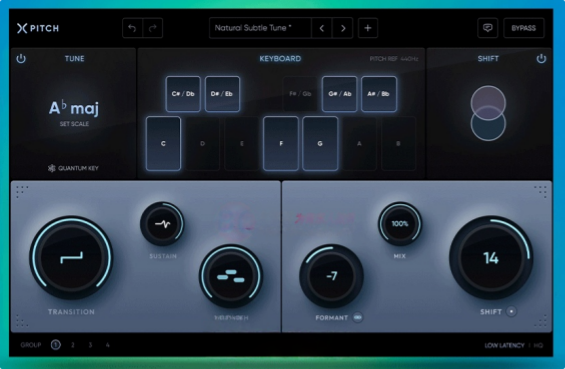Select HQ mode
Image resolution: width=565 pixels, height=369 pixels.
(x=538, y=345)
